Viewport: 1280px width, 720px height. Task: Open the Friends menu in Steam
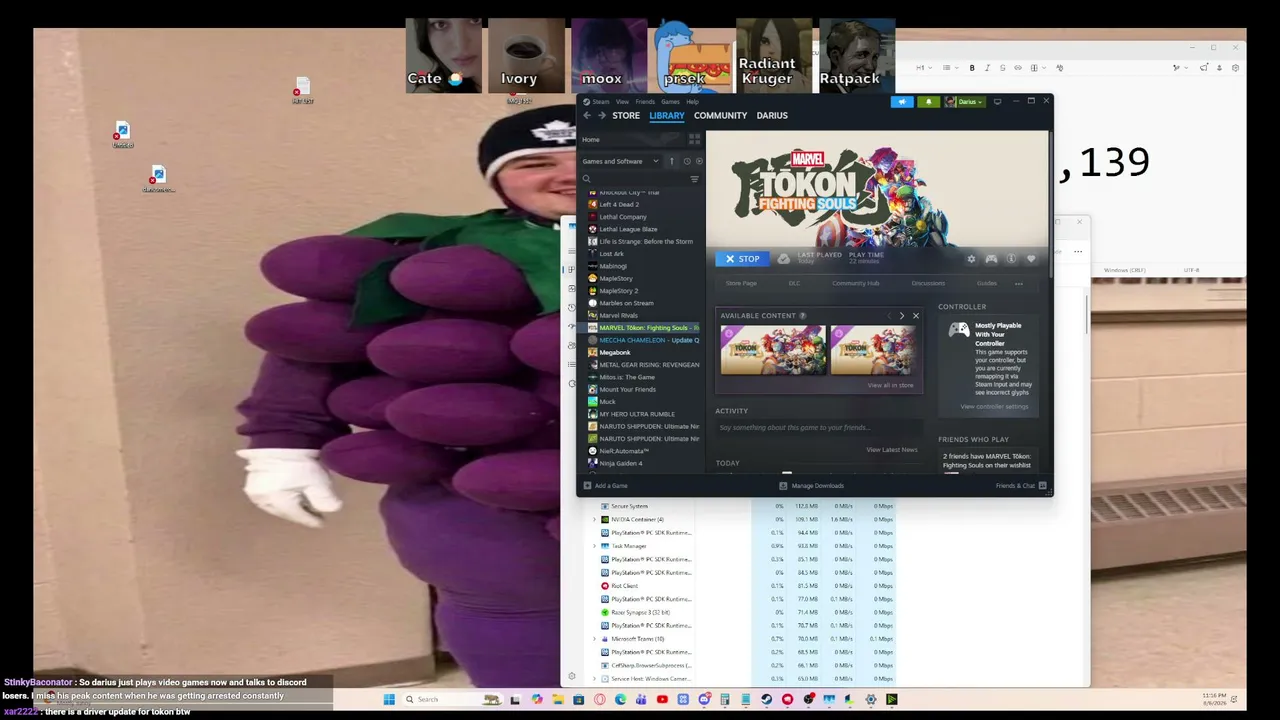tap(645, 101)
